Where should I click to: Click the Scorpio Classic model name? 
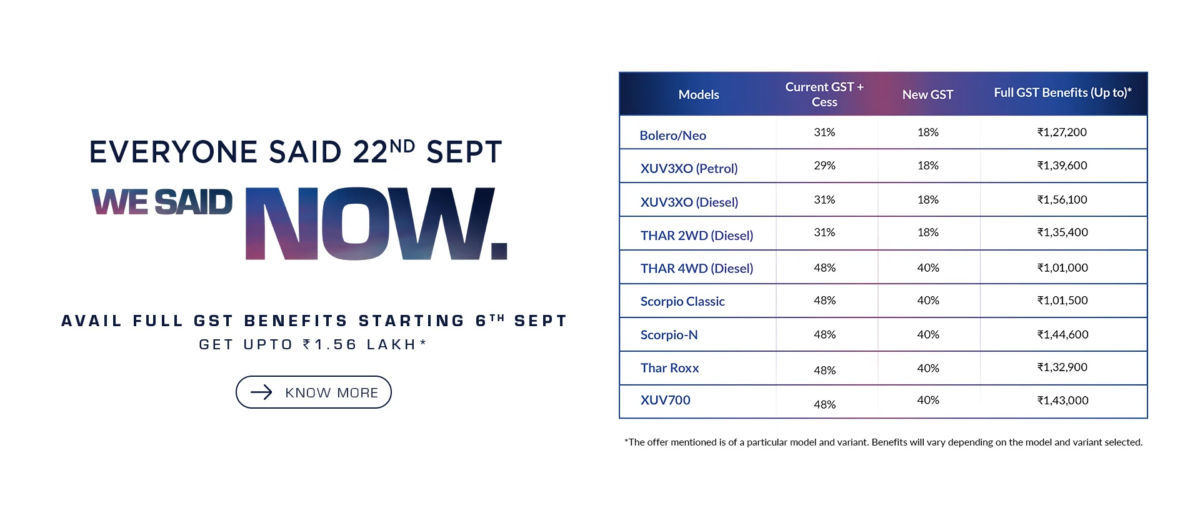pos(682,301)
